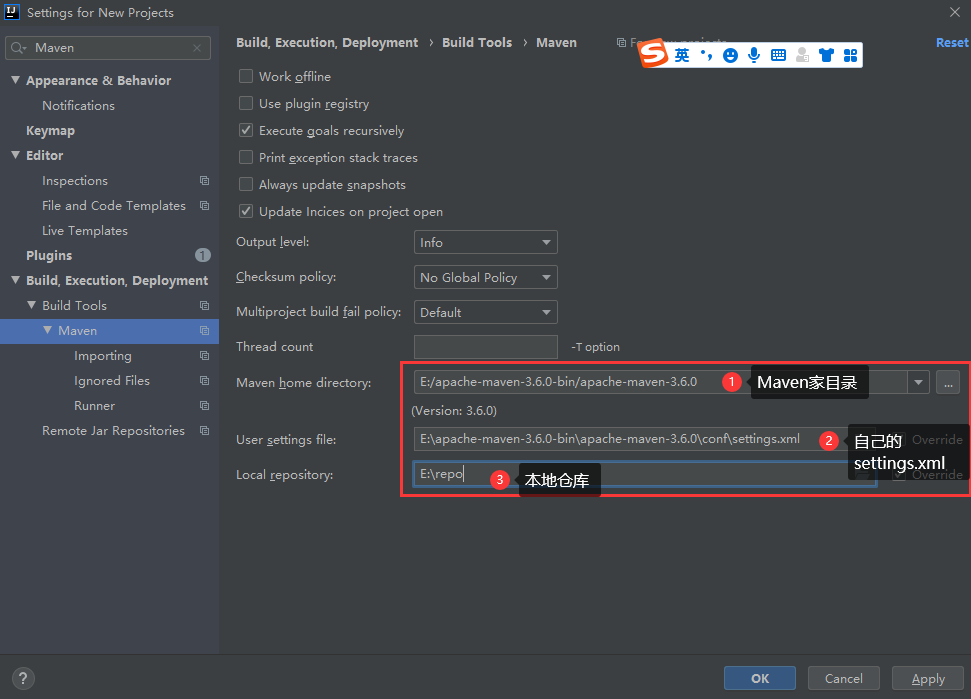Open Sogou emoji smiley panel
Image resolution: width=971 pixels, height=699 pixels.
pyautogui.click(x=731, y=55)
